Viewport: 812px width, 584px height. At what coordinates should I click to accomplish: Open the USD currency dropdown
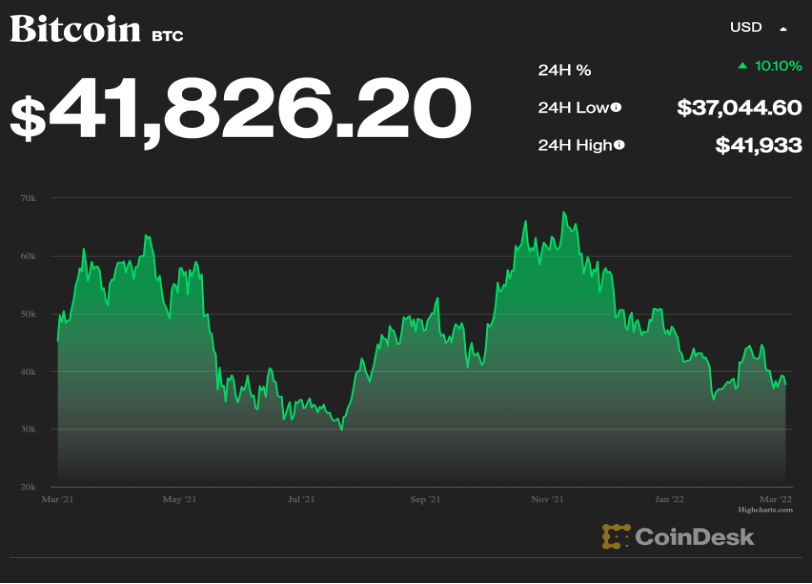759,27
